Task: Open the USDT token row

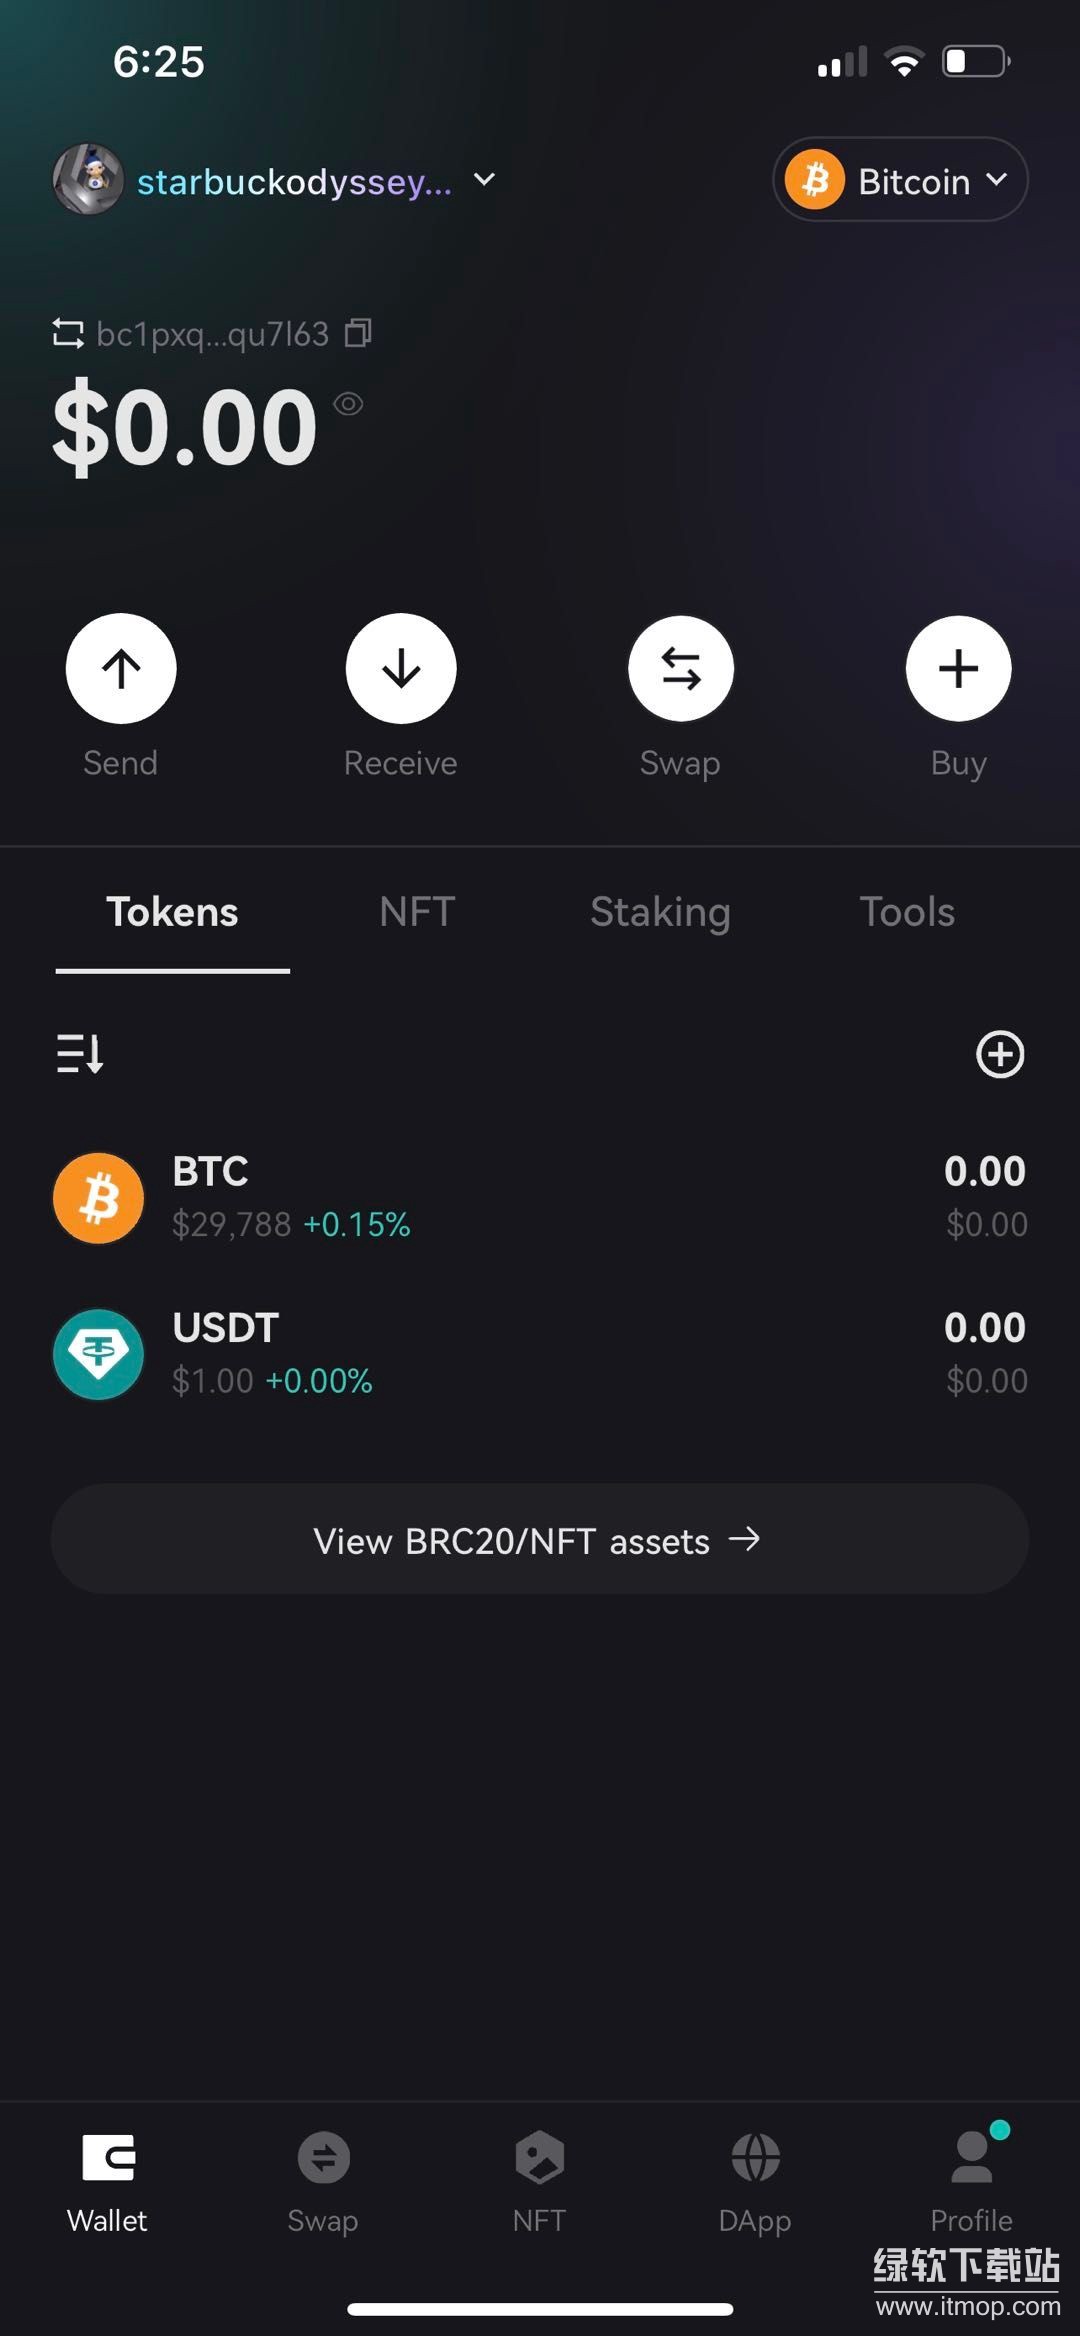Action: tap(540, 1354)
